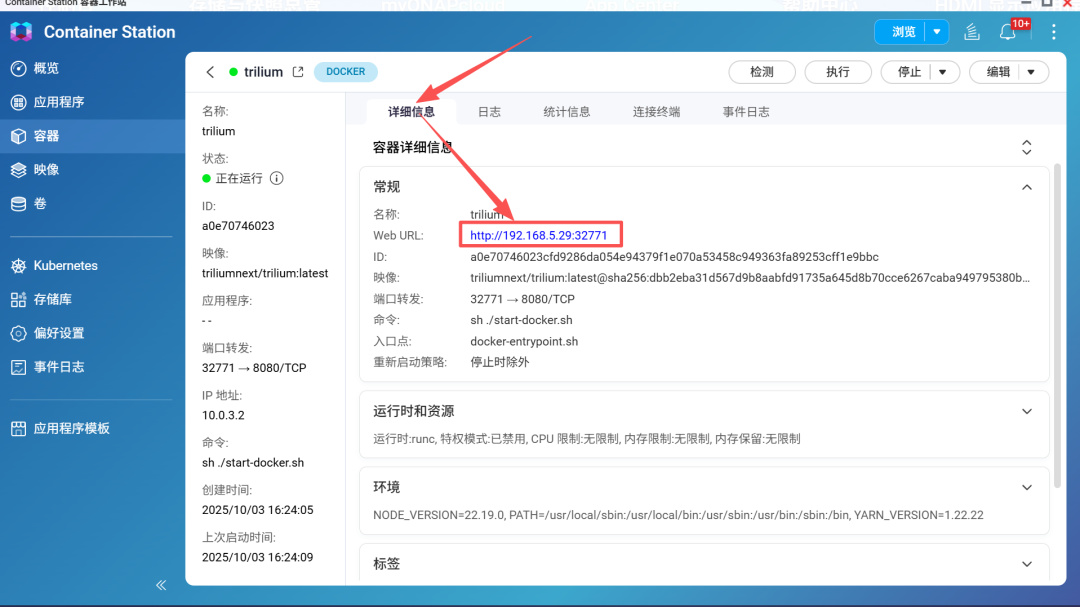This screenshot has width=1080, height=607.
Task: Click the short ID a0e70746023
Action: coord(238,226)
